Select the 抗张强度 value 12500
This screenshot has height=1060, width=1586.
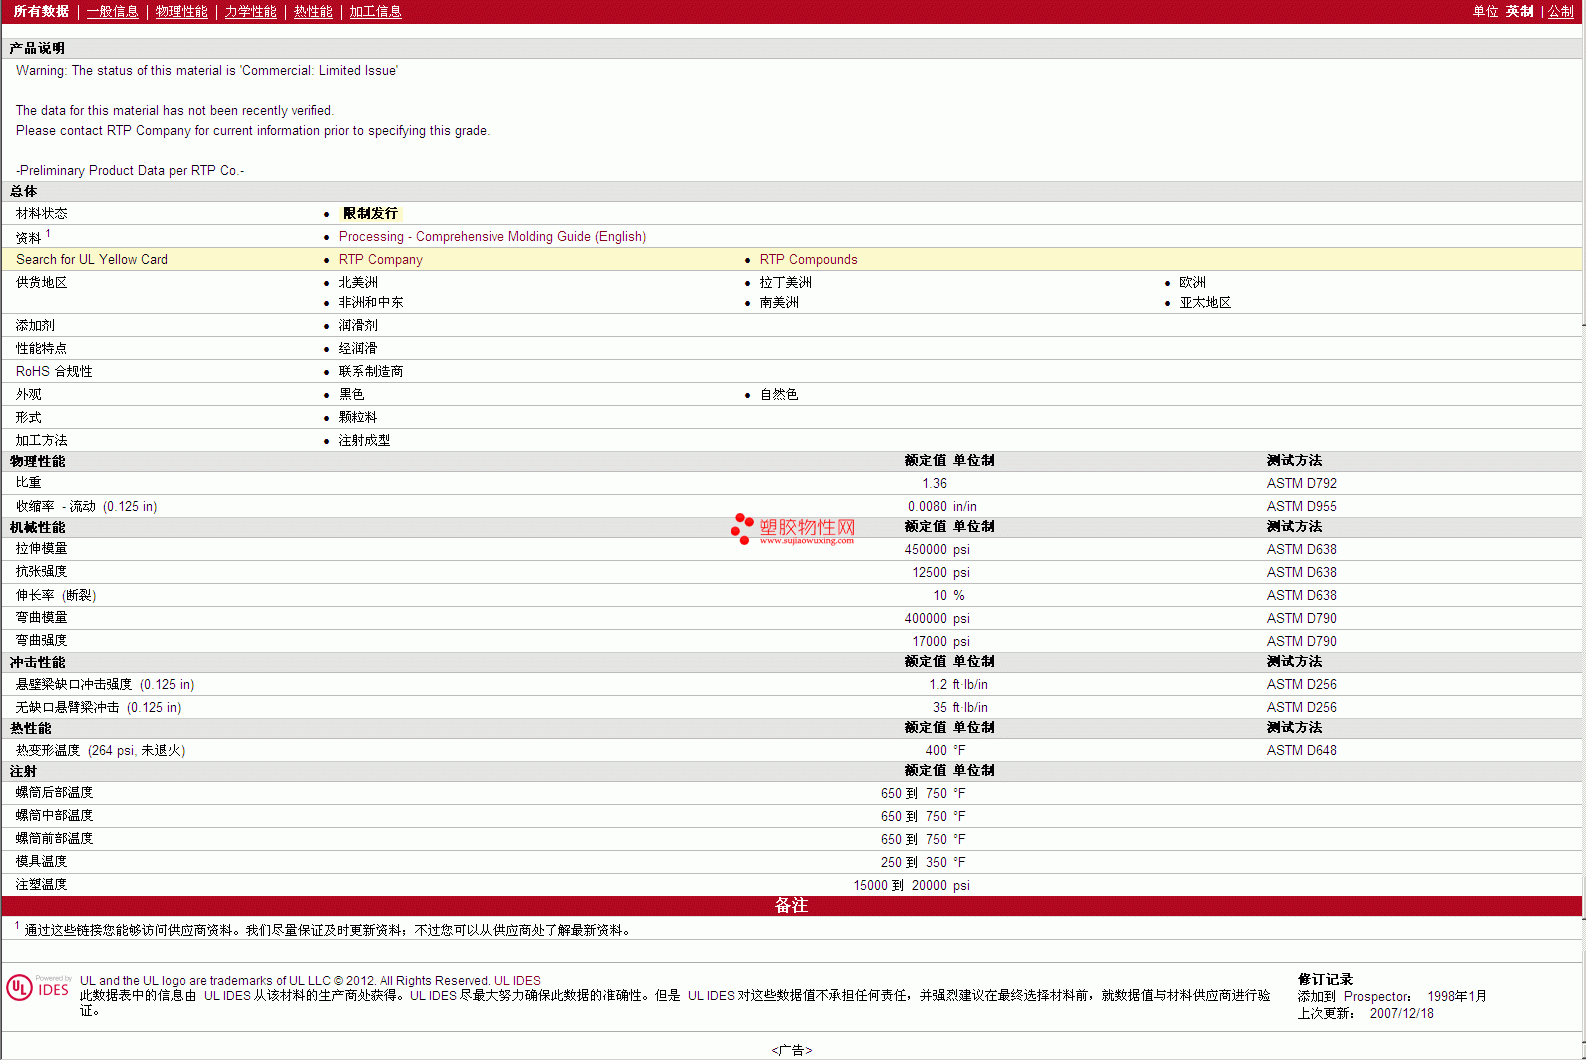click(929, 572)
